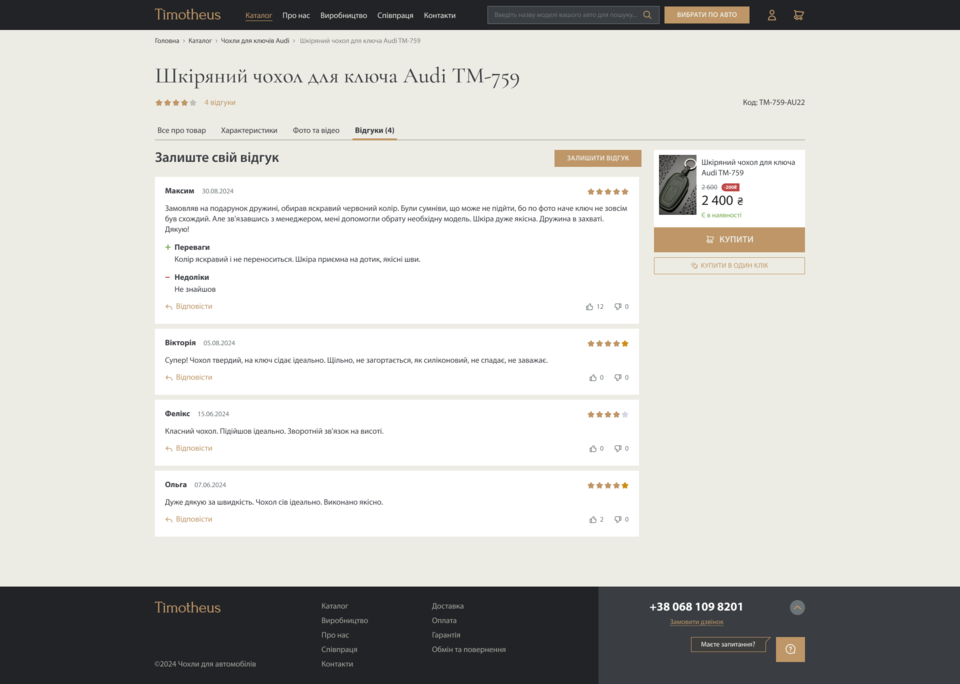960x684 pixels.
Task: Click the search magnifier icon
Action: pyautogui.click(x=647, y=15)
